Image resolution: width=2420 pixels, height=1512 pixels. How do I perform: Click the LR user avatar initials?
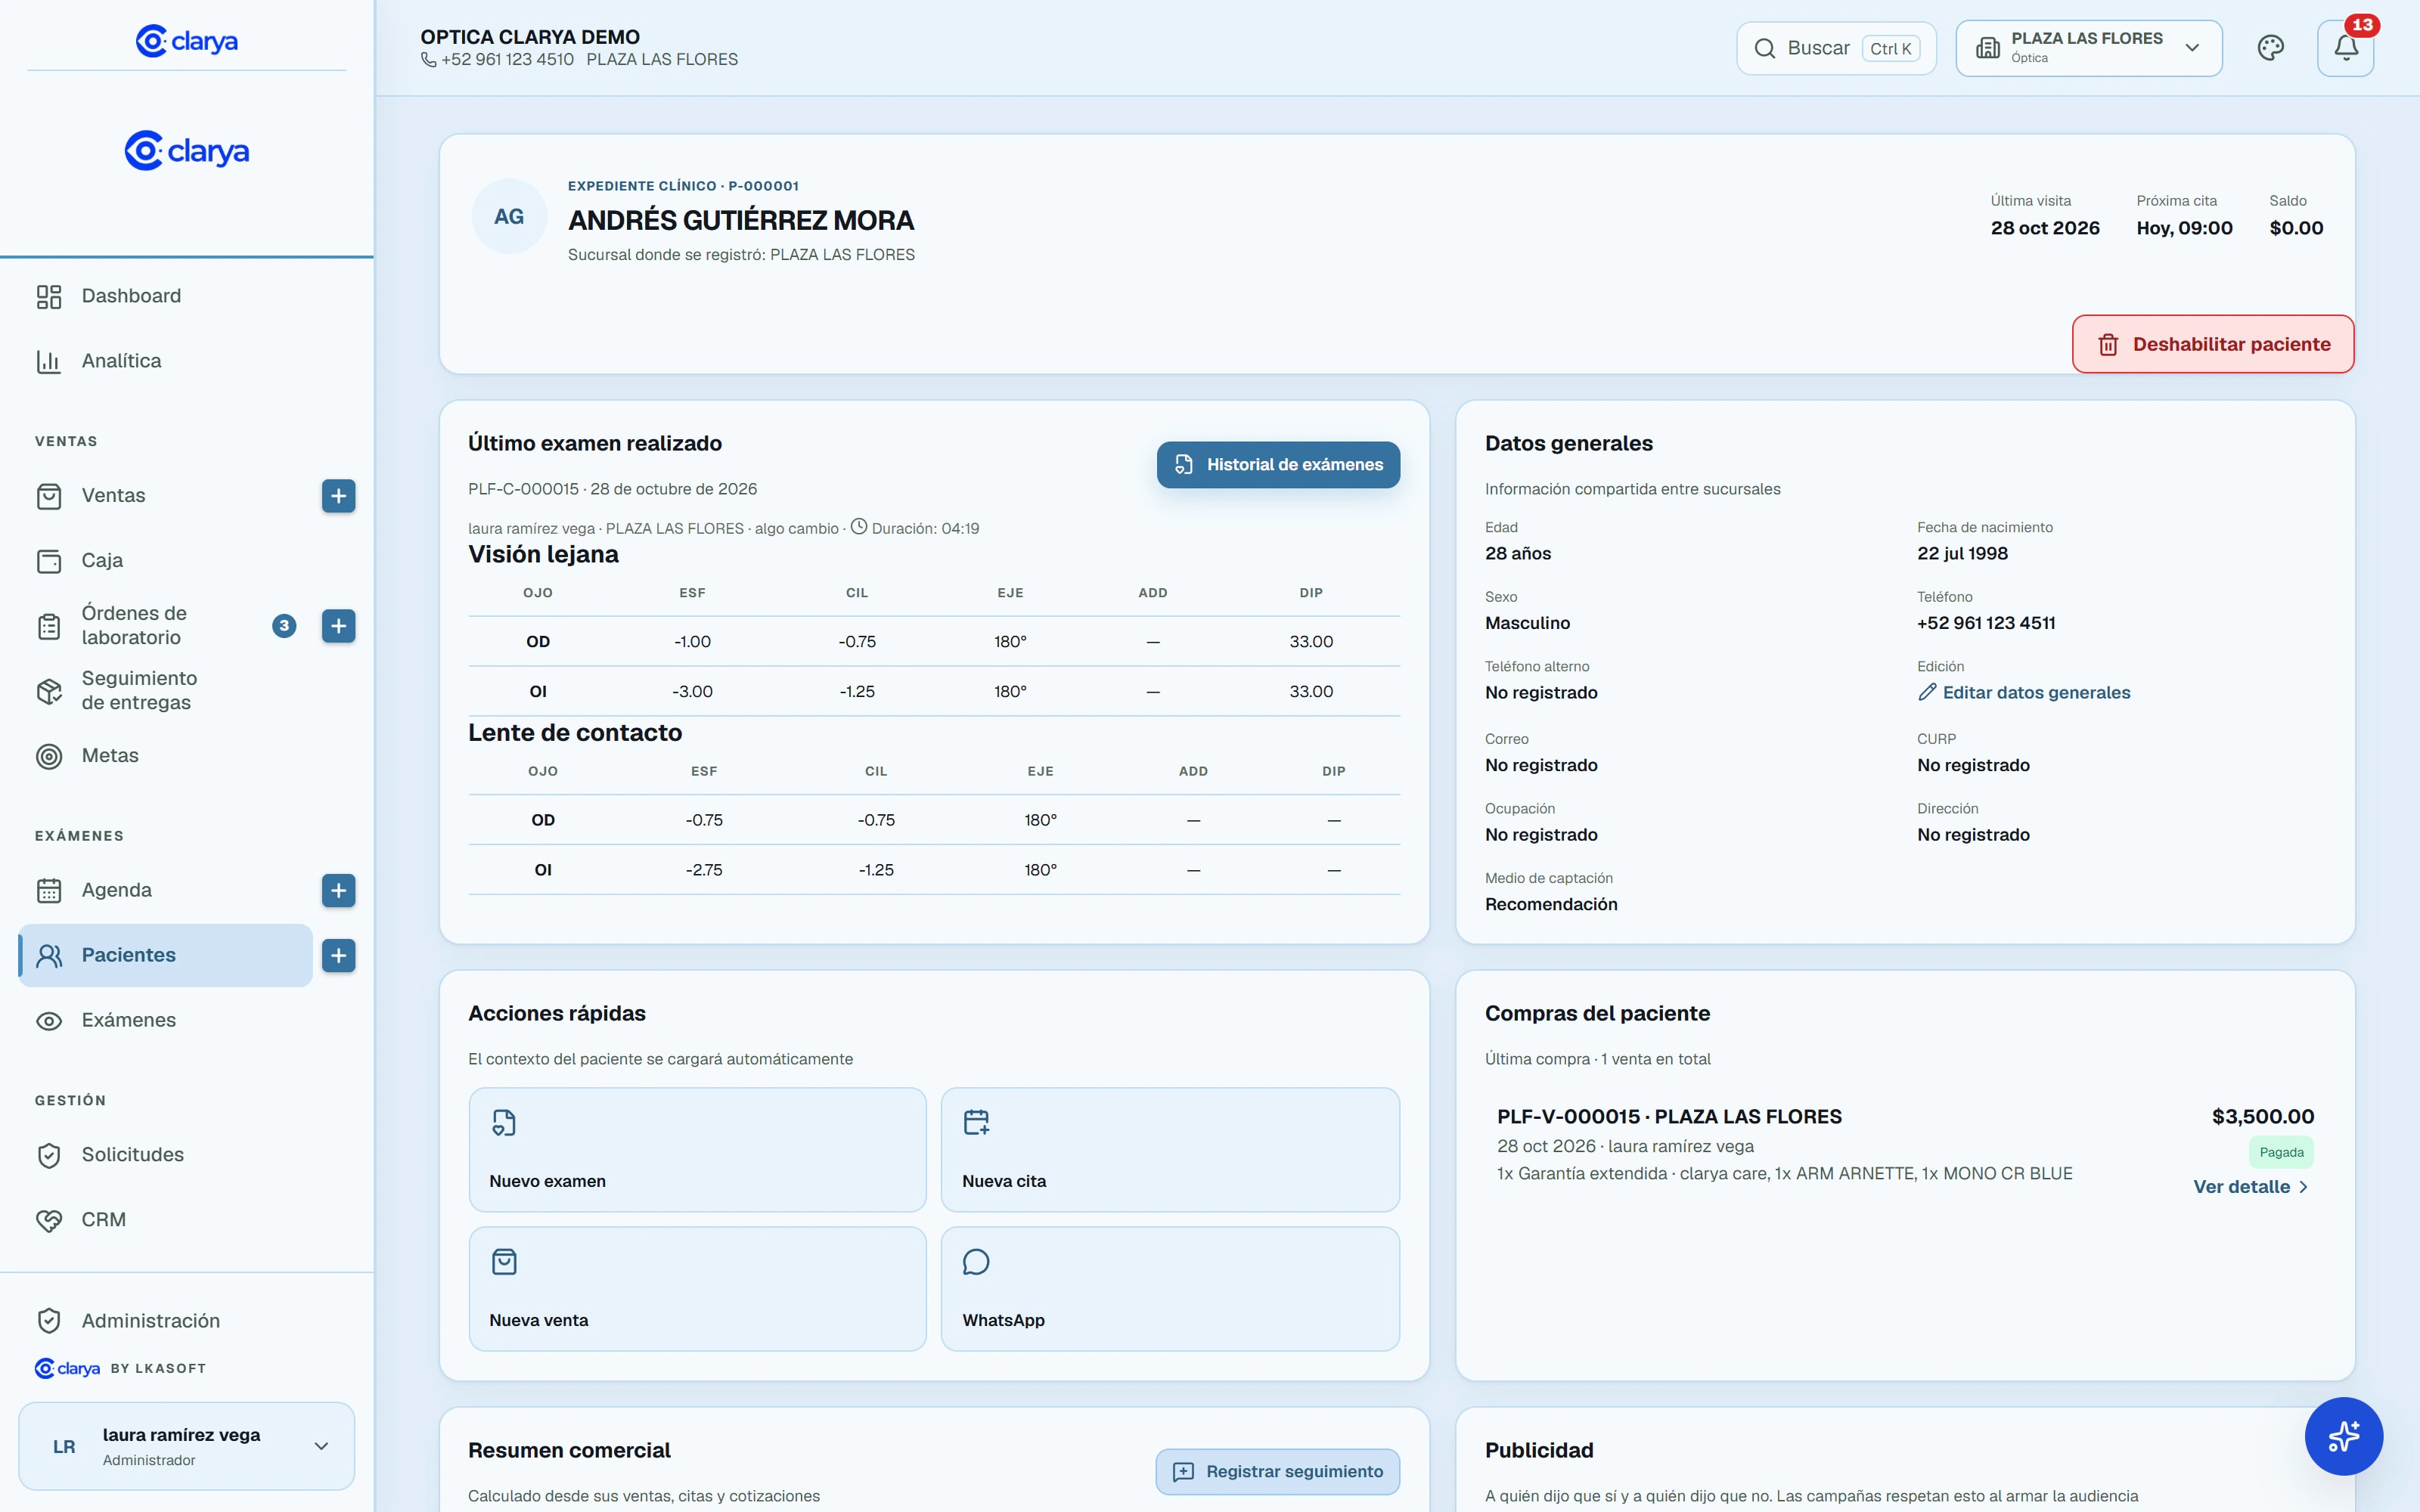[64, 1446]
